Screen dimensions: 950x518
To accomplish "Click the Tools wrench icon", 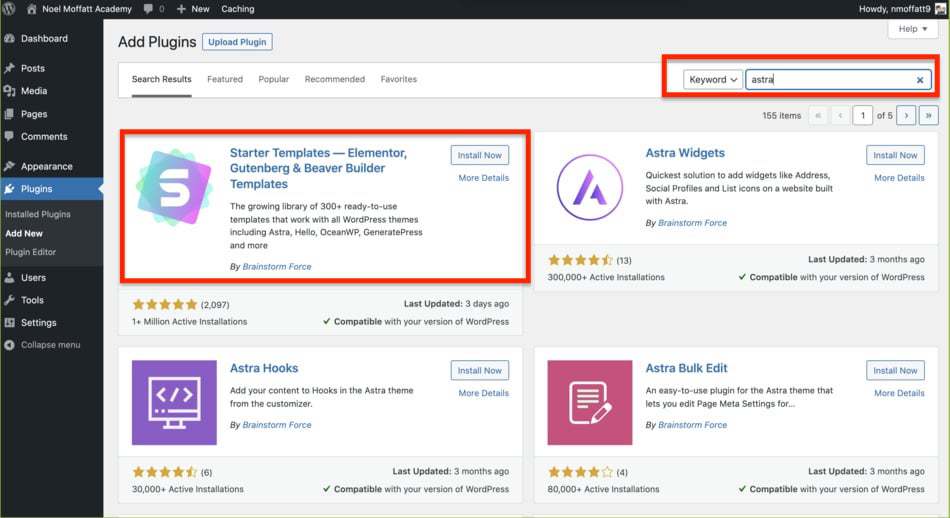I will pos(9,300).
